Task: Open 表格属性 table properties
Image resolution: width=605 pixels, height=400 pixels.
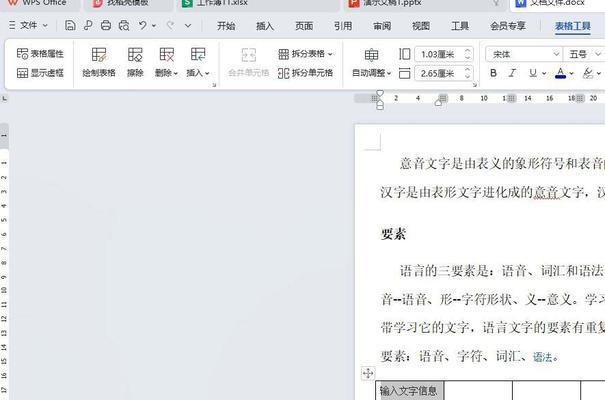Action: pyautogui.click(x=40, y=54)
